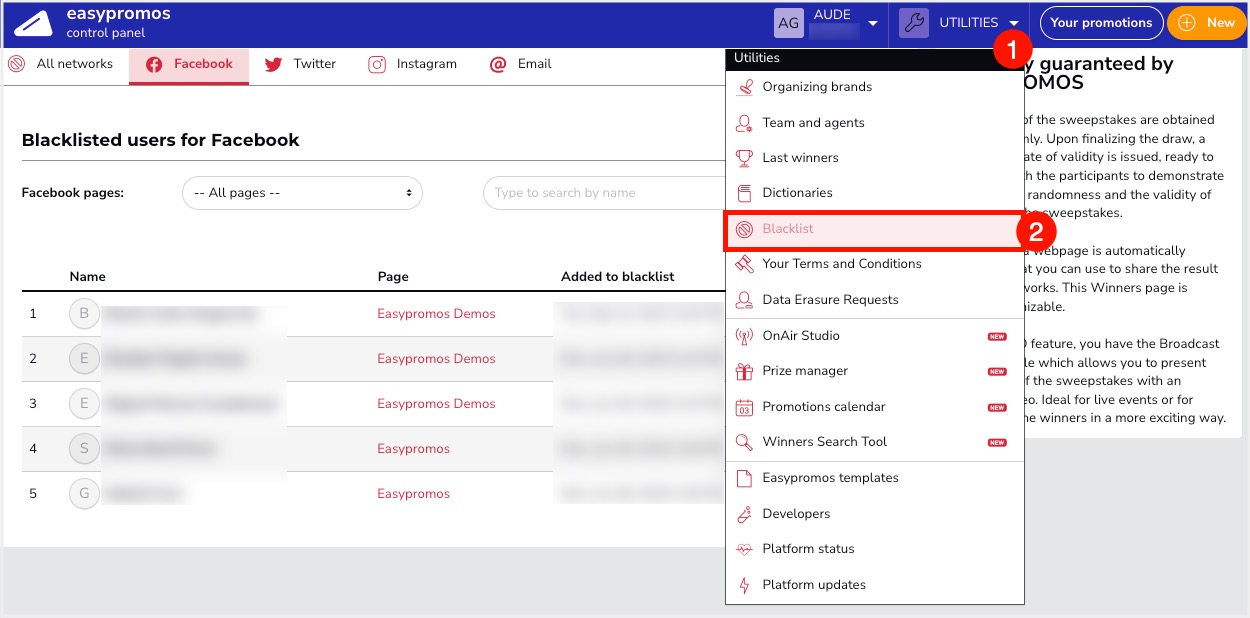The width and height of the screenshot is (1250, 618).
Task: Click the Winners Search Tool magnifier icon
Action: (x=744, y=442)
